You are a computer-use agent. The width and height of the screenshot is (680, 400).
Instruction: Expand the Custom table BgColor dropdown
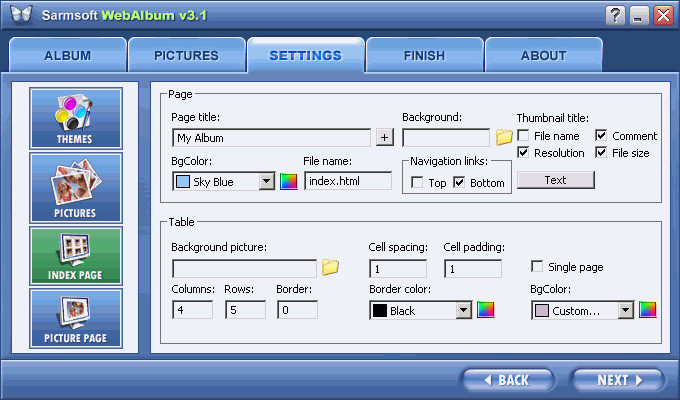[x=625, y=310]
